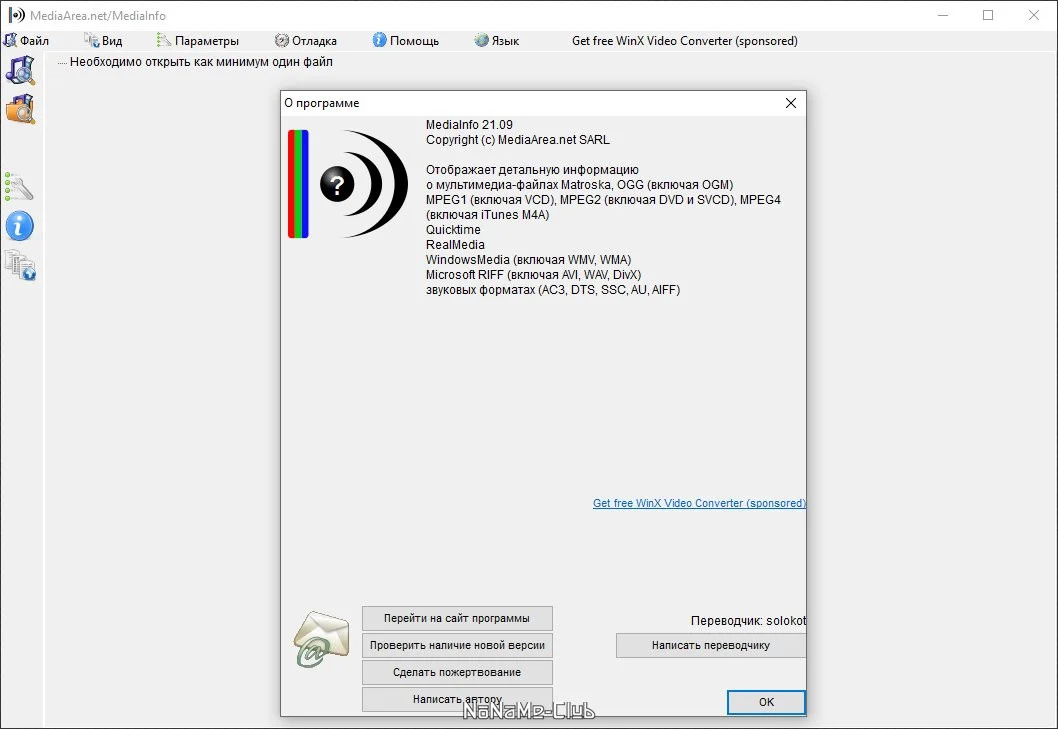Click the open folder icon in sidebar
This screenshot has height=729, width=1058.
21,109
